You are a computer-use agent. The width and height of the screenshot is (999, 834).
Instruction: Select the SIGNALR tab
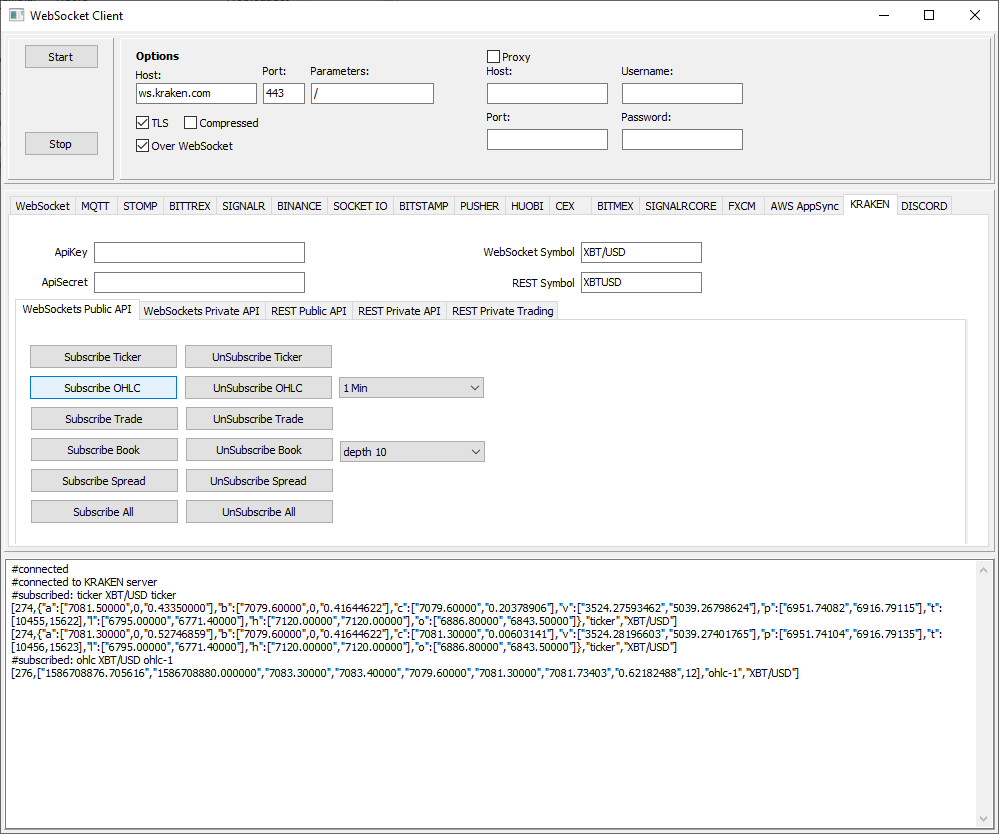(x=243, y=206)
